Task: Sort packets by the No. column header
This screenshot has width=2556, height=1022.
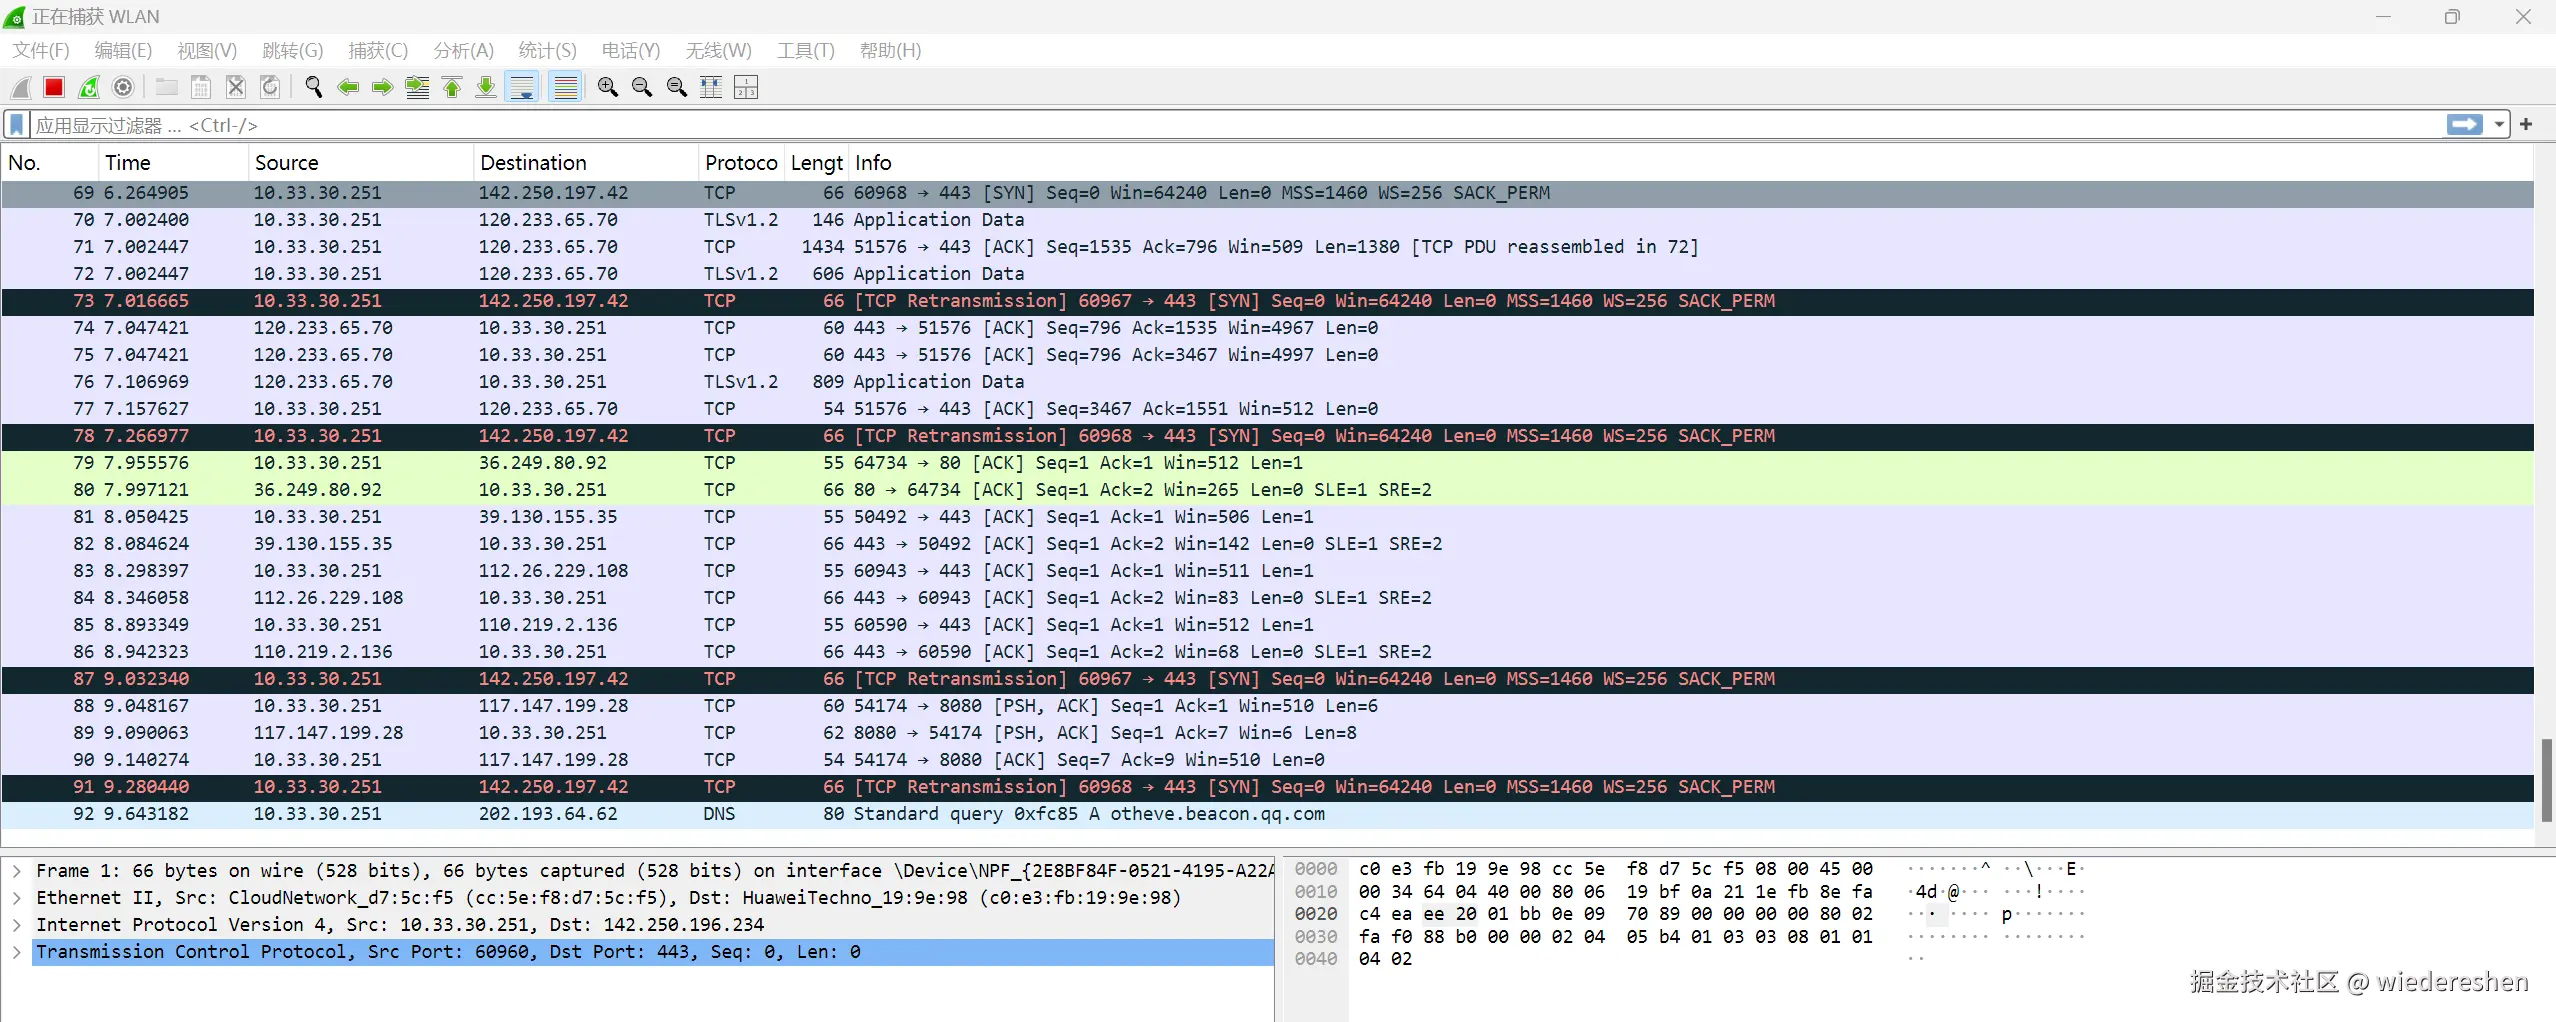Action: [x=50, y=163]
